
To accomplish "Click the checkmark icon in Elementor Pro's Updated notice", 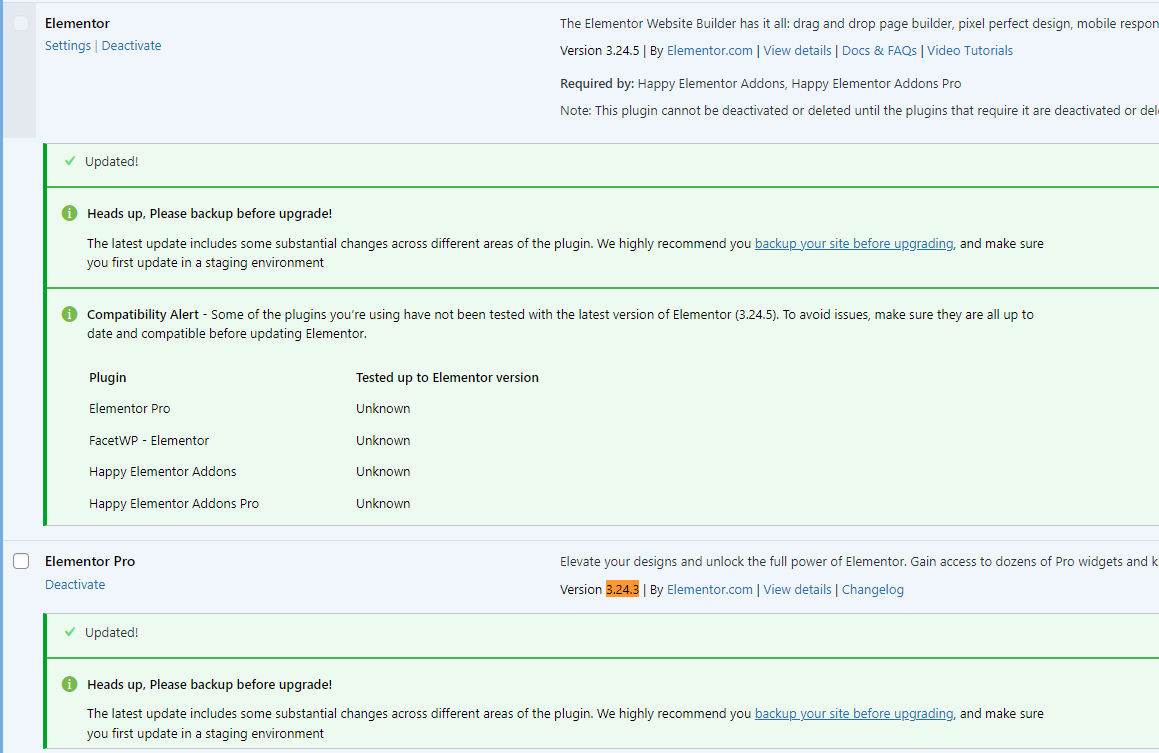I will (70, 632).
